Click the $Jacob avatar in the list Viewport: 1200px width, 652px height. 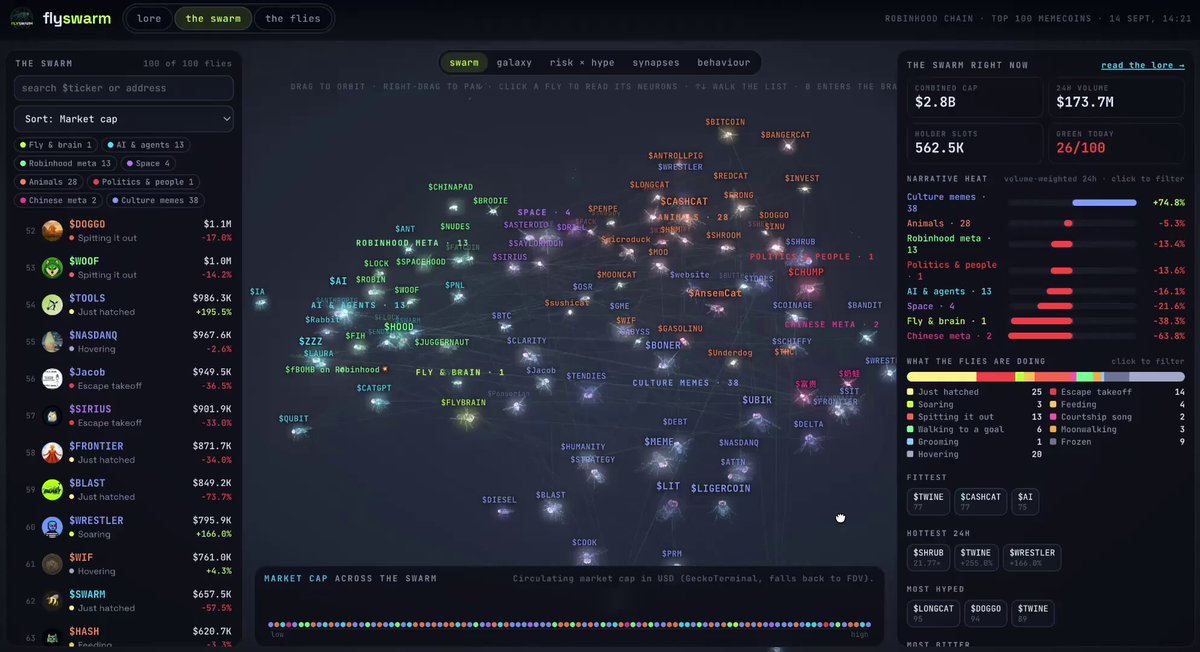point(52,379)
